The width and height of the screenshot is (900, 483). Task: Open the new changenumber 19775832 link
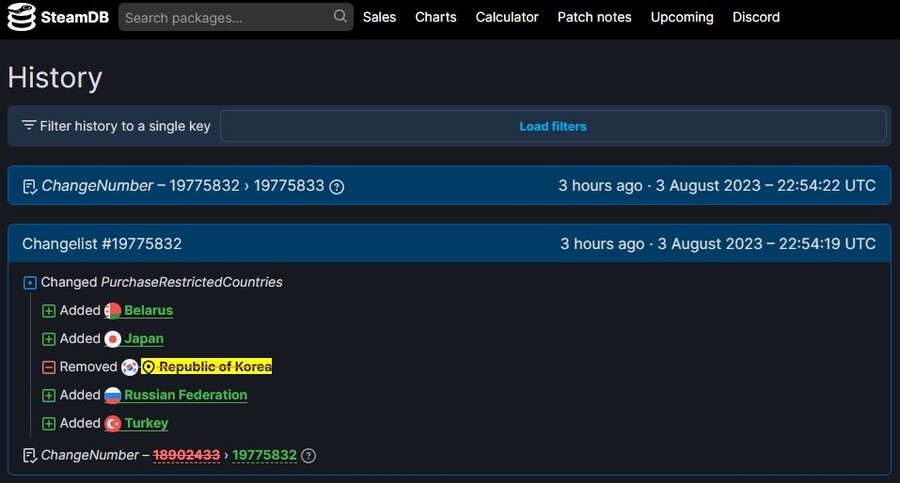point(265,455)
